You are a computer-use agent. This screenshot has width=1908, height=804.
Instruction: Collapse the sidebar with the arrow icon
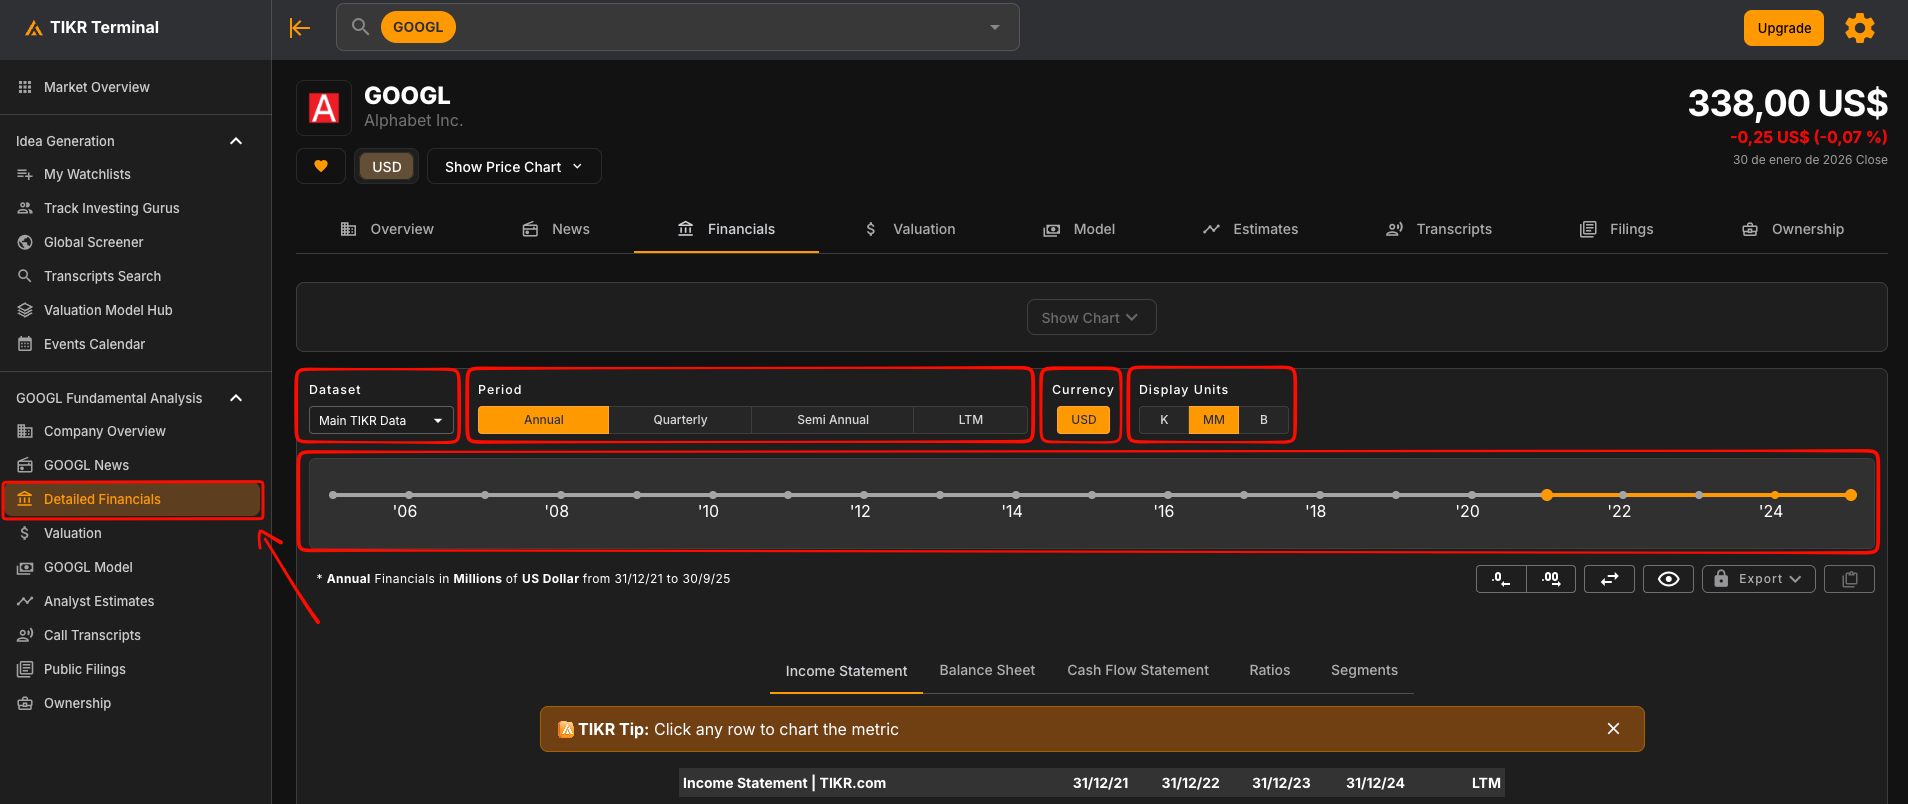coord(300,28)
